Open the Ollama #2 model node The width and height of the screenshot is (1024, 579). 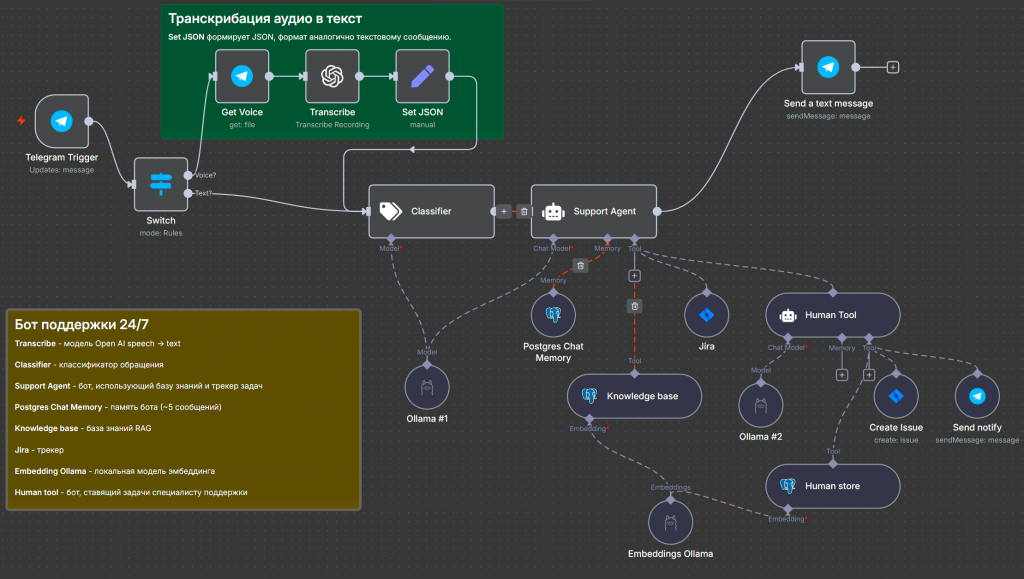click(x=761, y=405)
